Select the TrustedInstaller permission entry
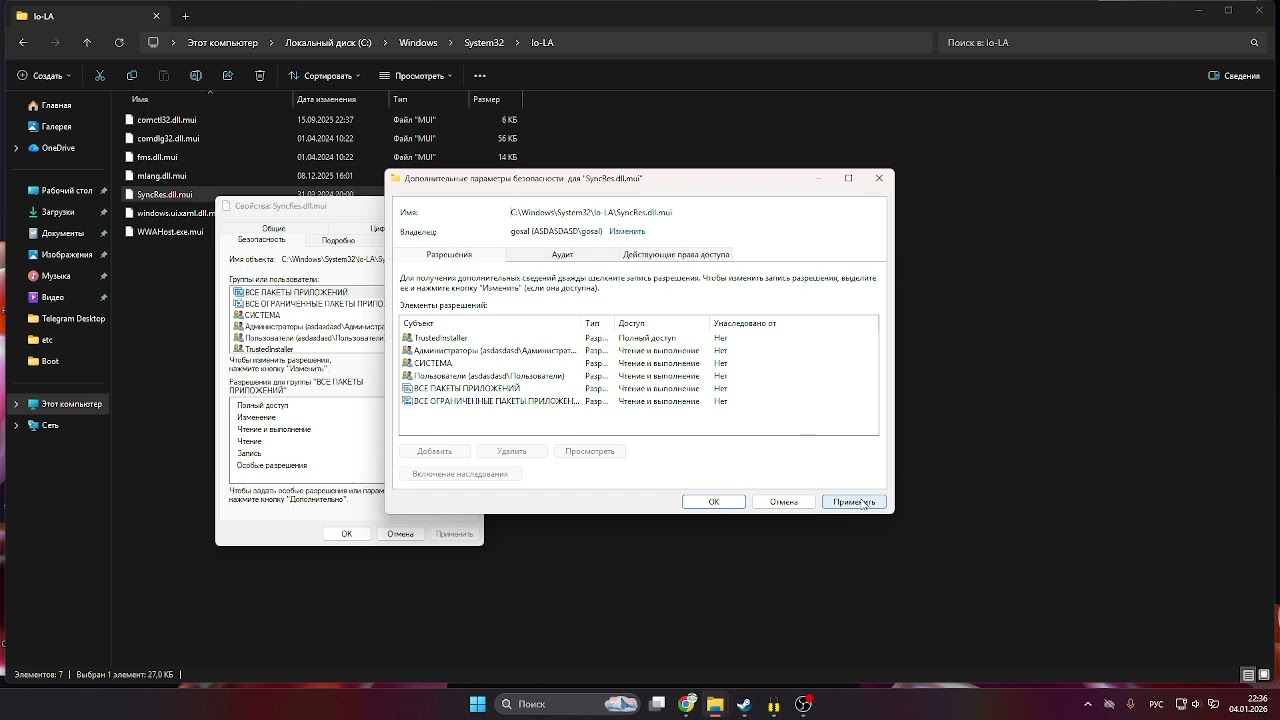 coord(638,338)
